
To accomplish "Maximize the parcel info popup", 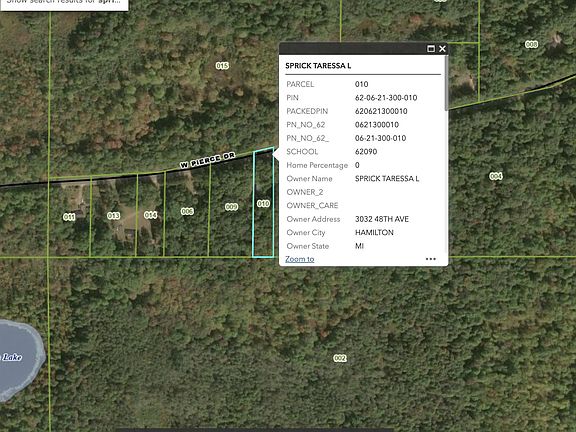I will (431, 49).
